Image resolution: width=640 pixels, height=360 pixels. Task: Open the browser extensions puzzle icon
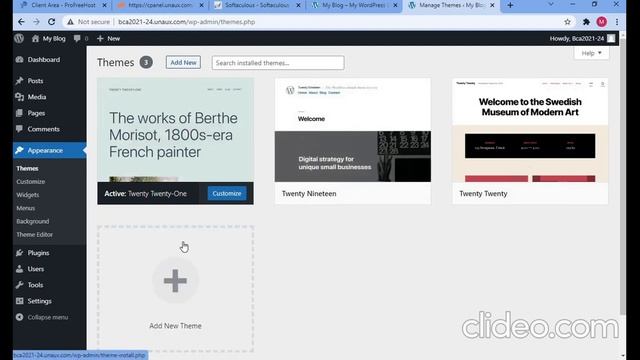click(x=586, y=22)
